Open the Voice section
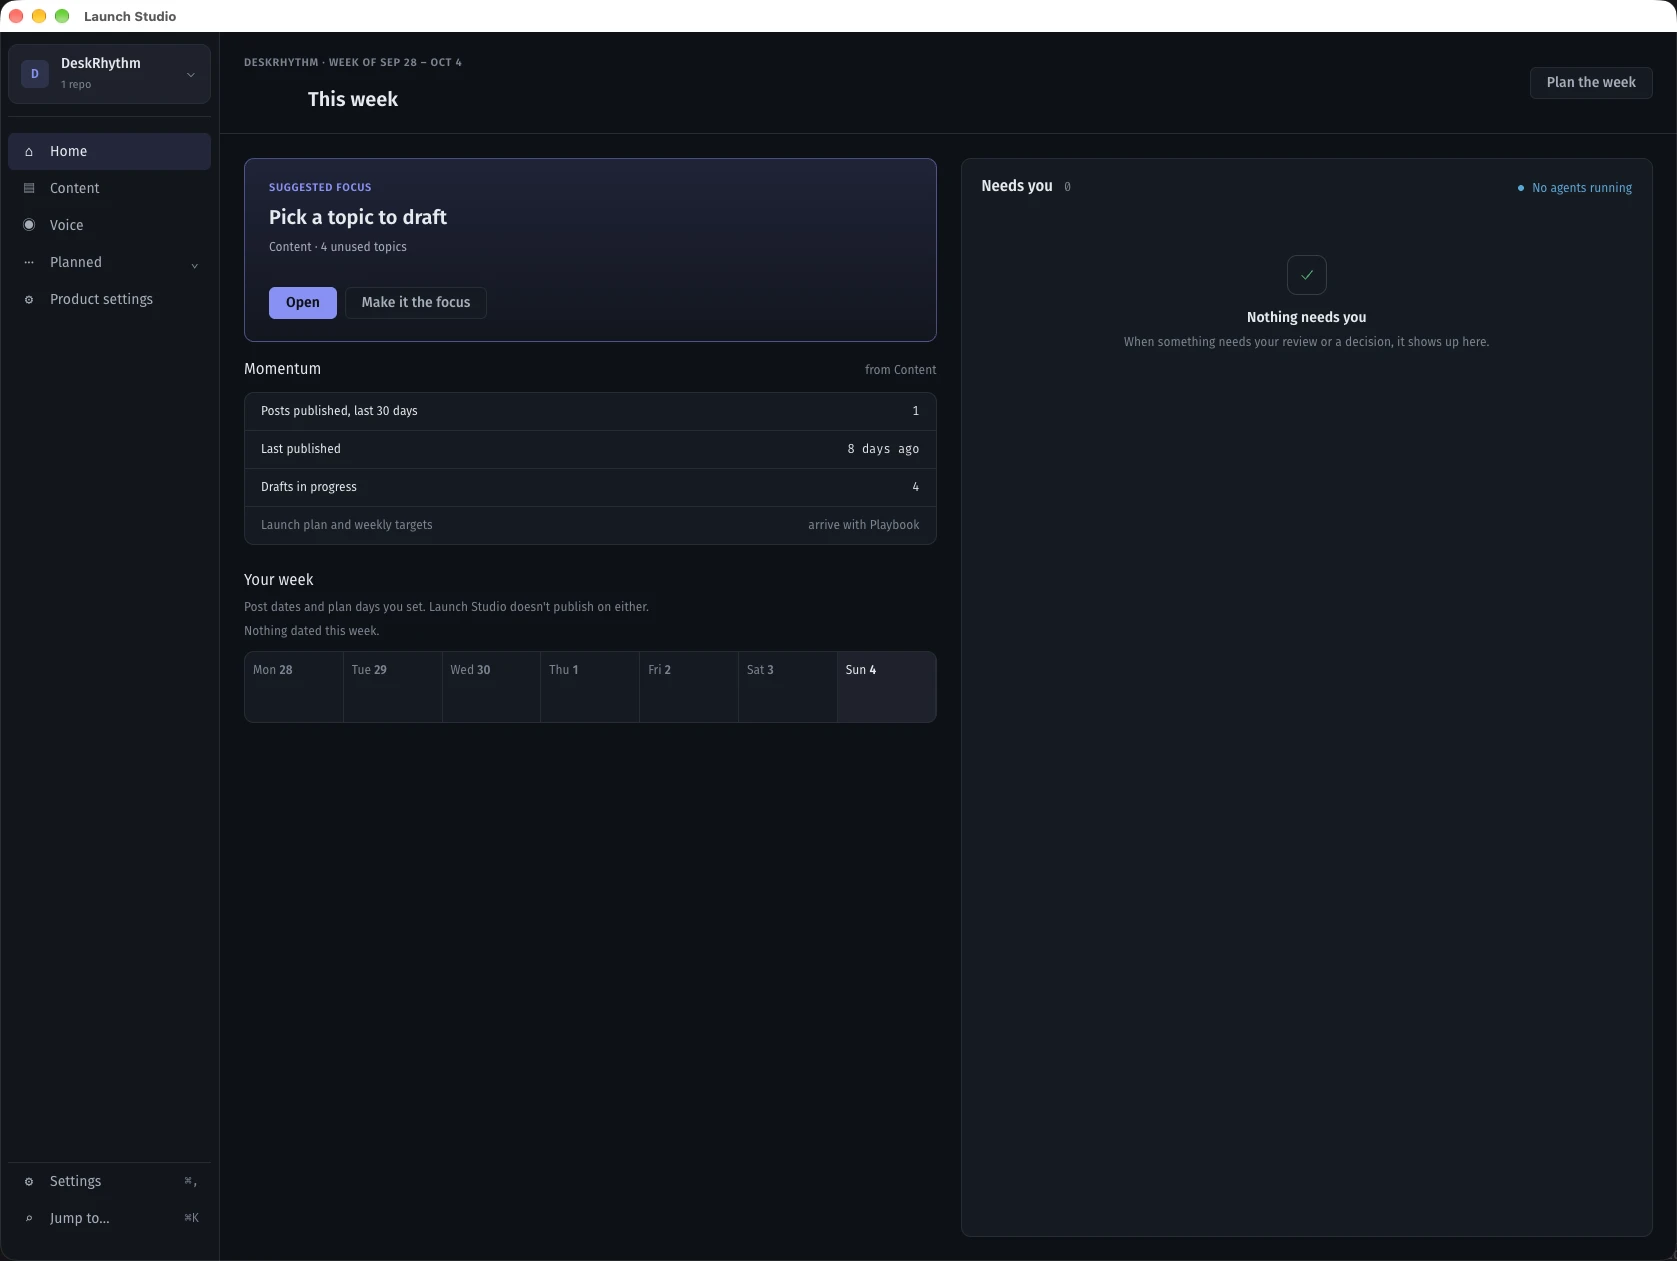The image size is (1677, 1261). point(110,225)
